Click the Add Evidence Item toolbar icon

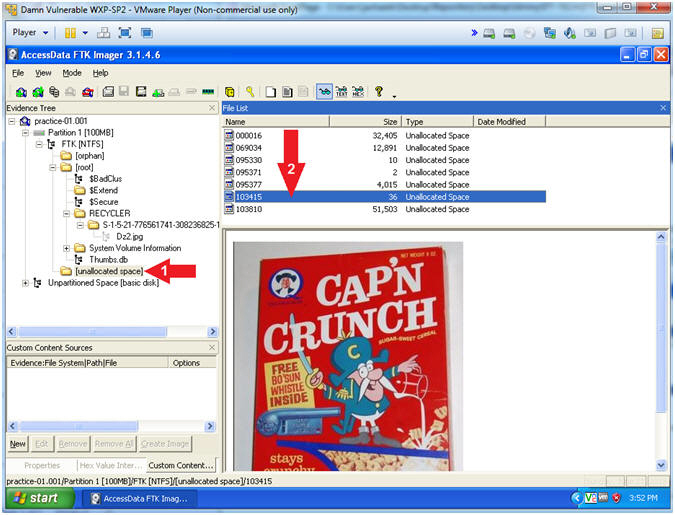tap(21, 92)
